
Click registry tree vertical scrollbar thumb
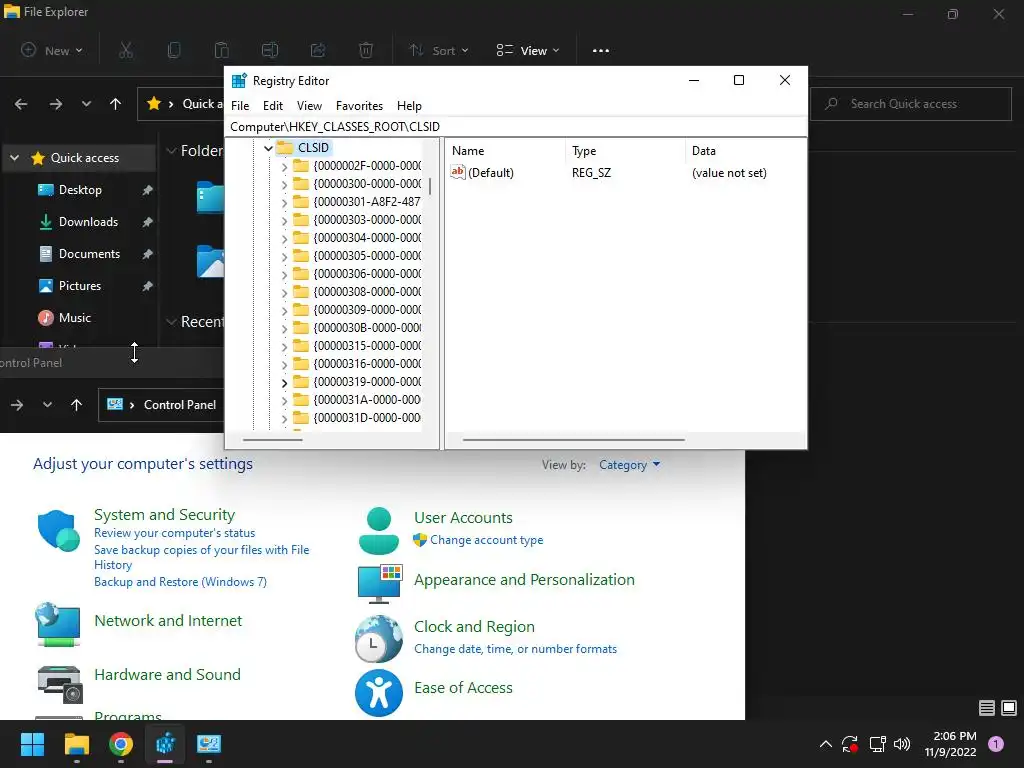point(430,186)
